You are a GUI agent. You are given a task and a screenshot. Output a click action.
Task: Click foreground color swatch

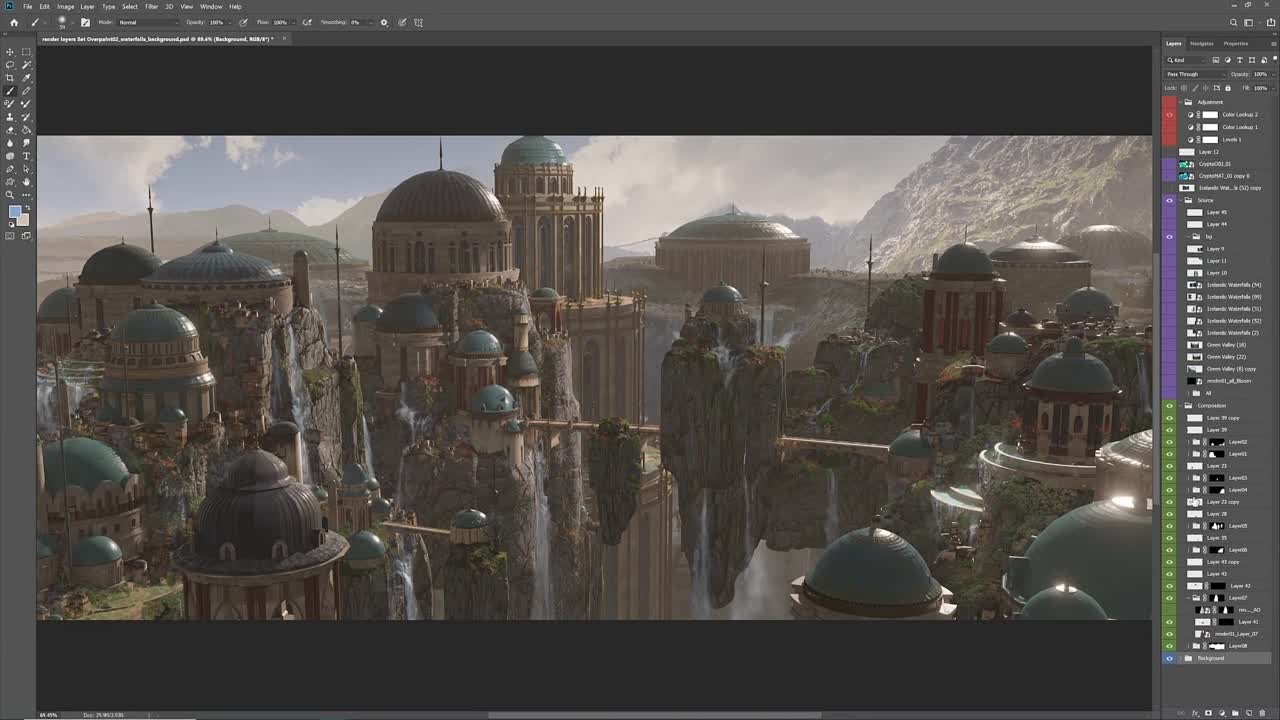(x=14, y=210)
